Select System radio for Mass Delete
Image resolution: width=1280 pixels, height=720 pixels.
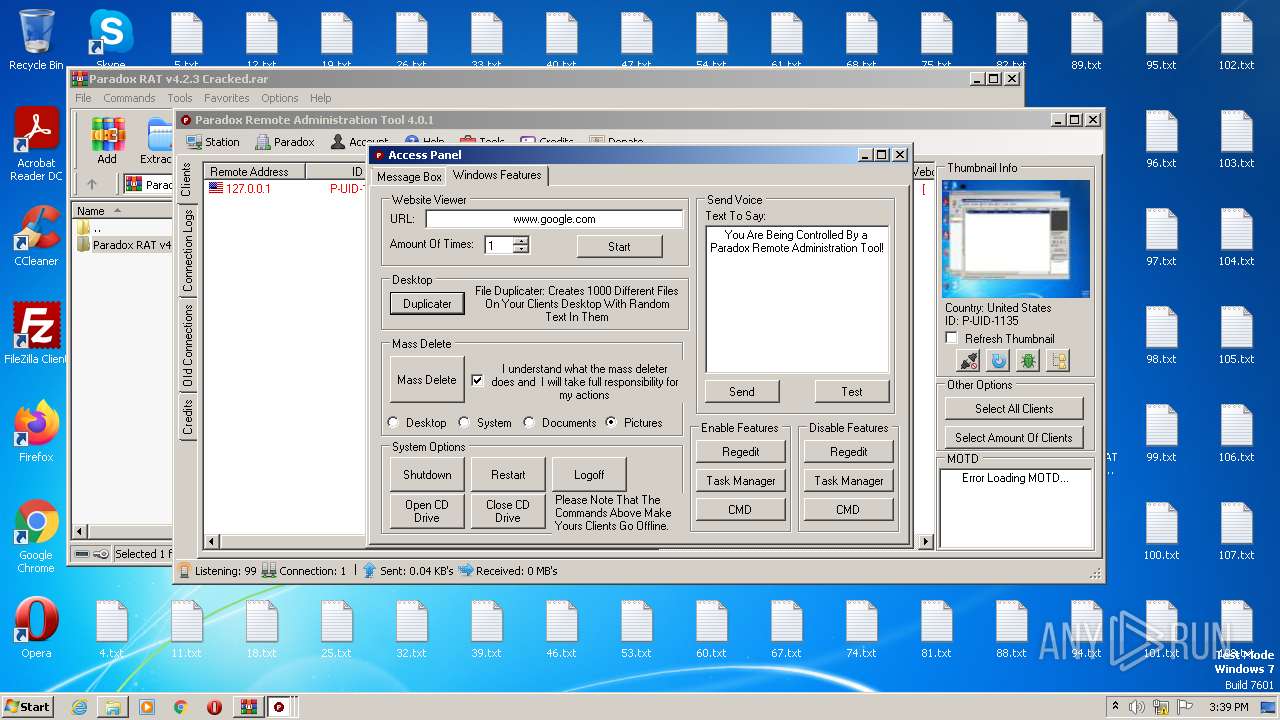click(x=464, y=422)
